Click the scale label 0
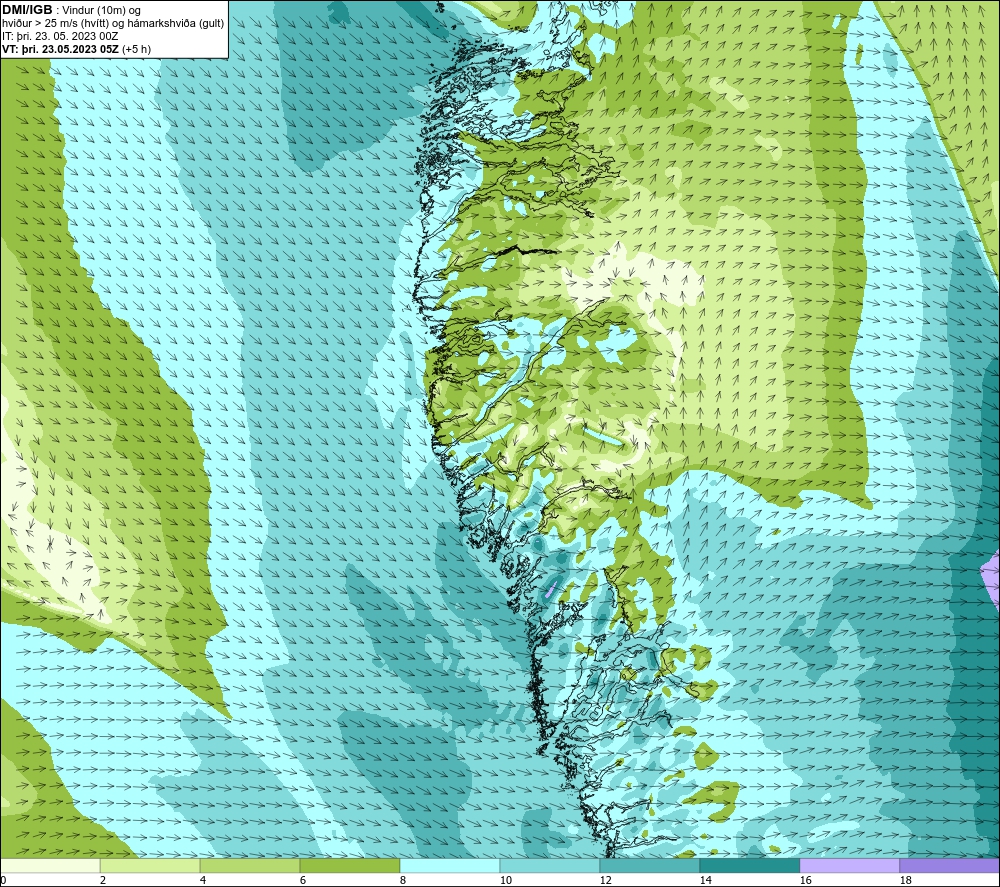 pyautogui.click(x=3, y=880)
